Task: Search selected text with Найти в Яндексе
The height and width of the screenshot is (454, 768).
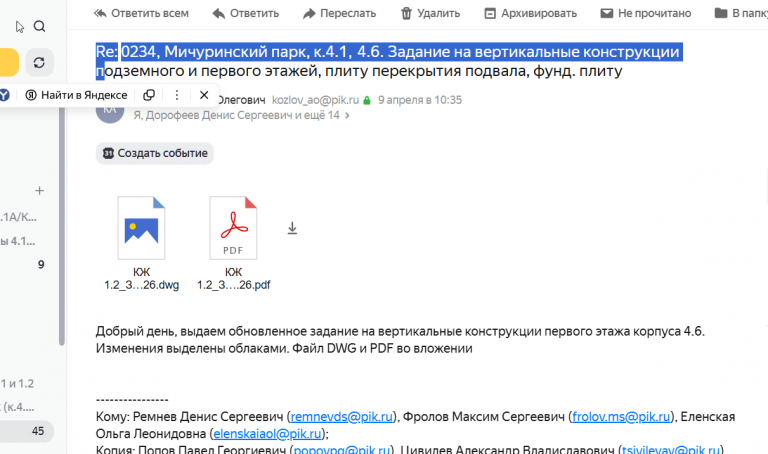Action: (x=76, y=95)
